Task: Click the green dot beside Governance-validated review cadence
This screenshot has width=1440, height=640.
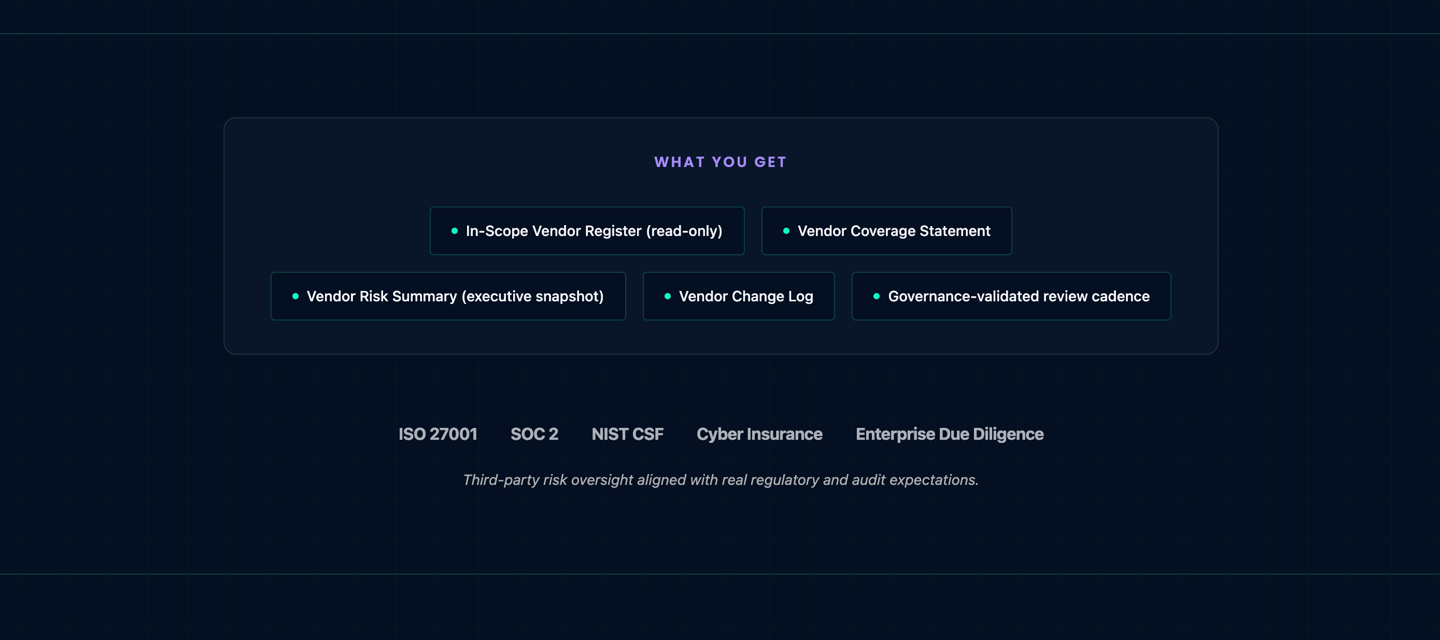Action: 876,296
